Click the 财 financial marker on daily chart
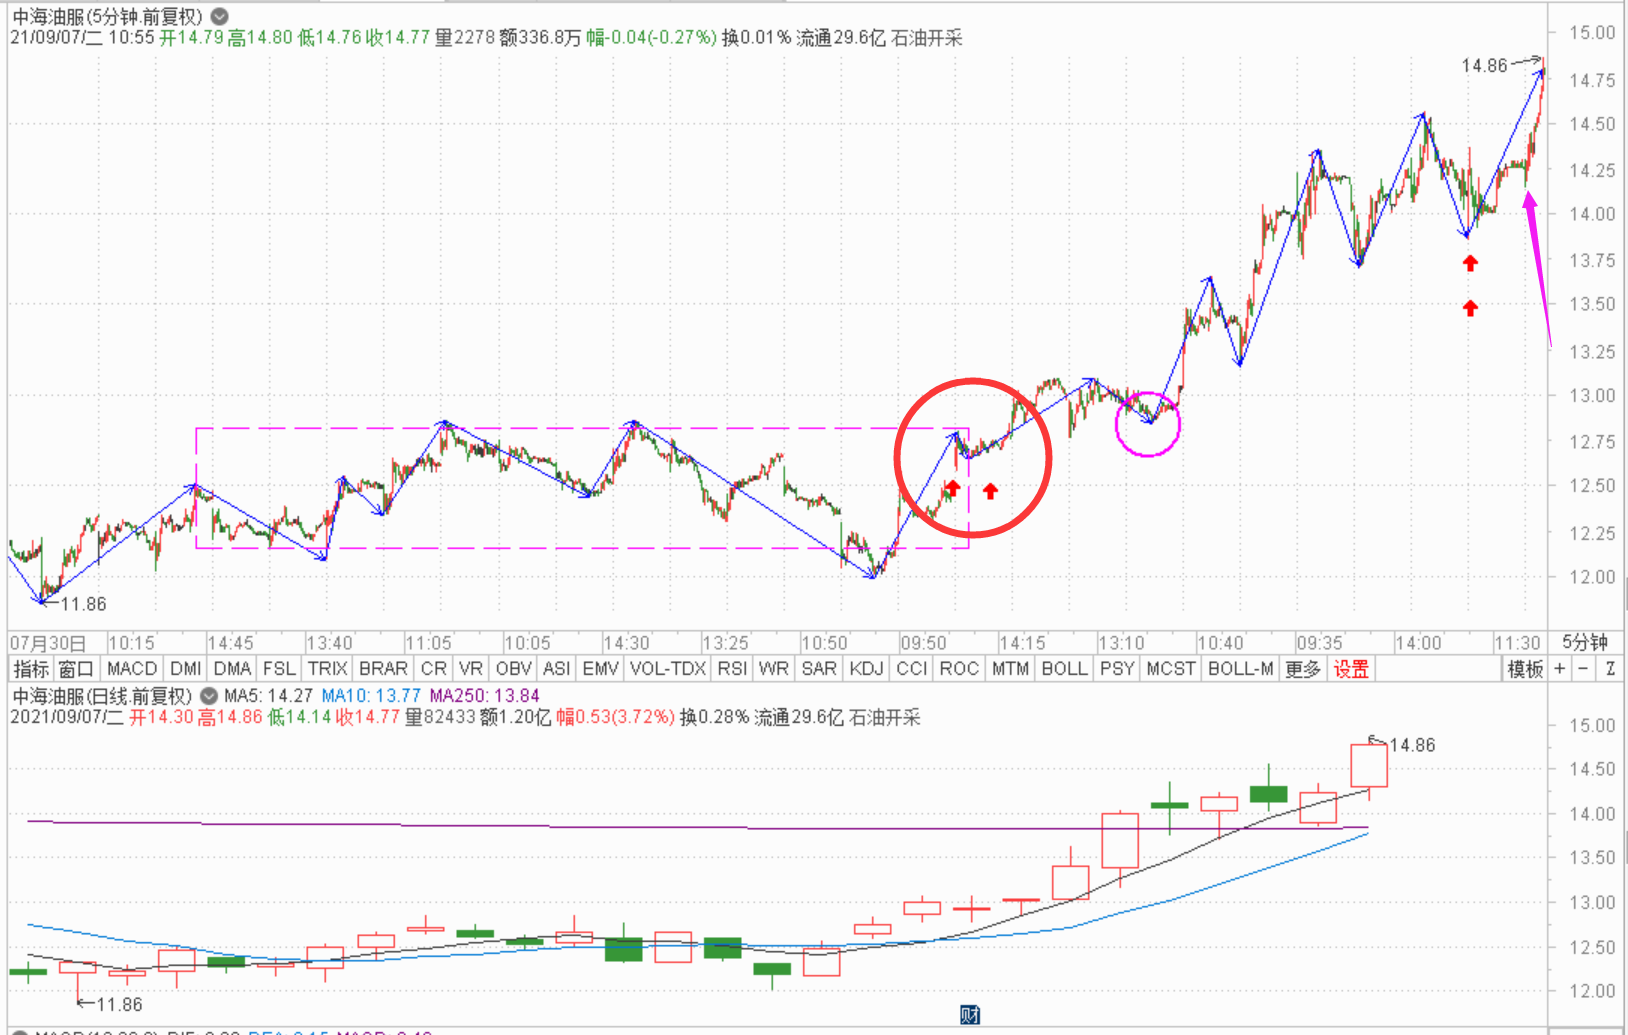 [x=969, y=1015]
